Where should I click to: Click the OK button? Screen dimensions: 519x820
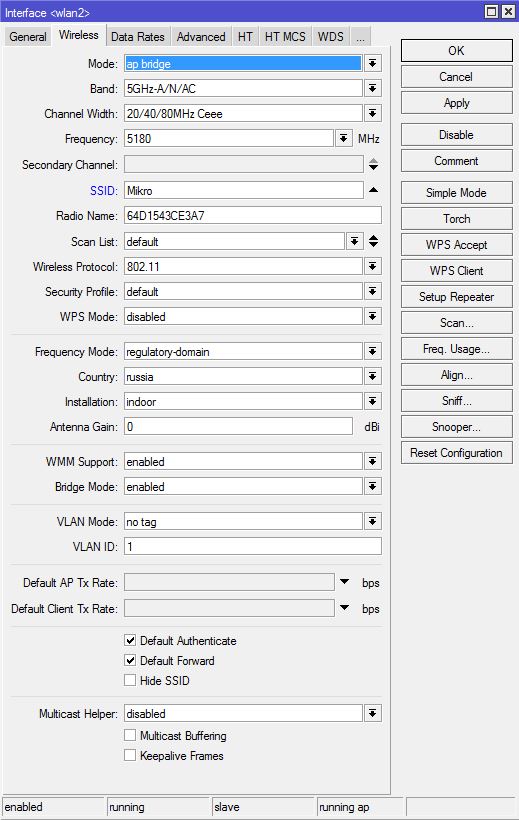point(456,51)
